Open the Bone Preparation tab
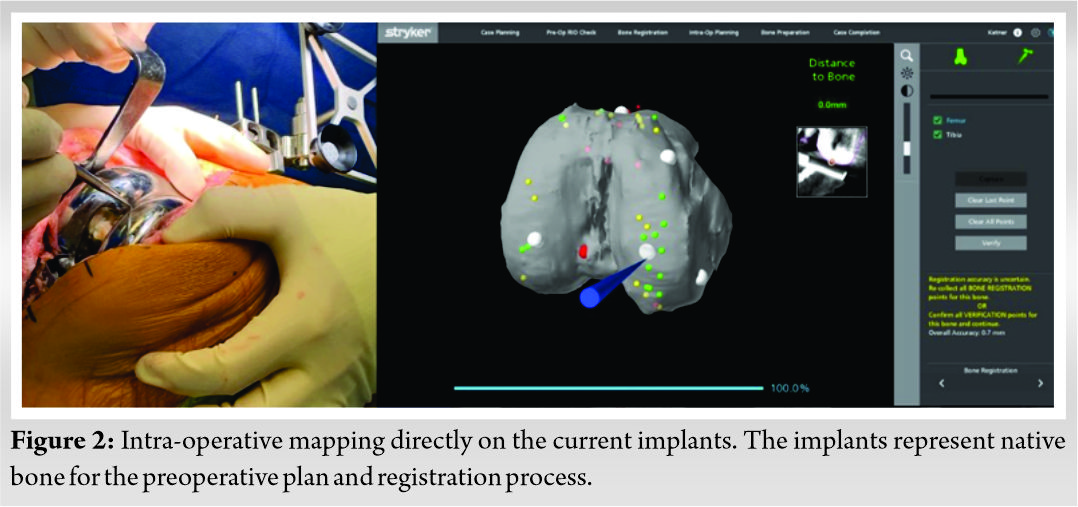The width and height of the screenshot is (1078, 507). [782, 33]
